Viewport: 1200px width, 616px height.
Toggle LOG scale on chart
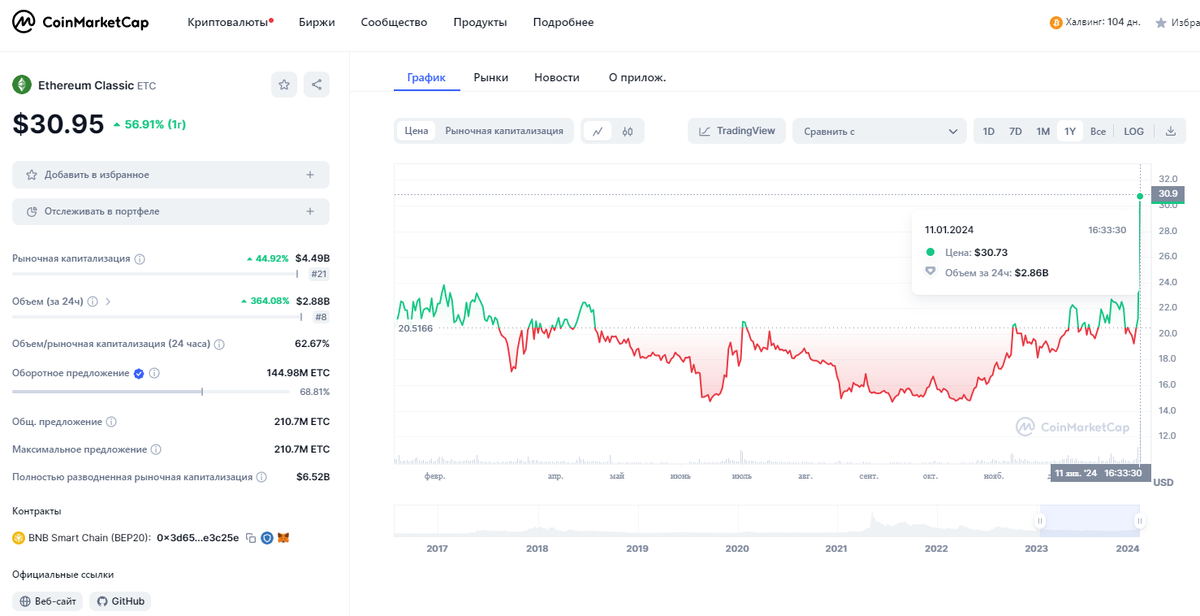[x=1134, y=131]
